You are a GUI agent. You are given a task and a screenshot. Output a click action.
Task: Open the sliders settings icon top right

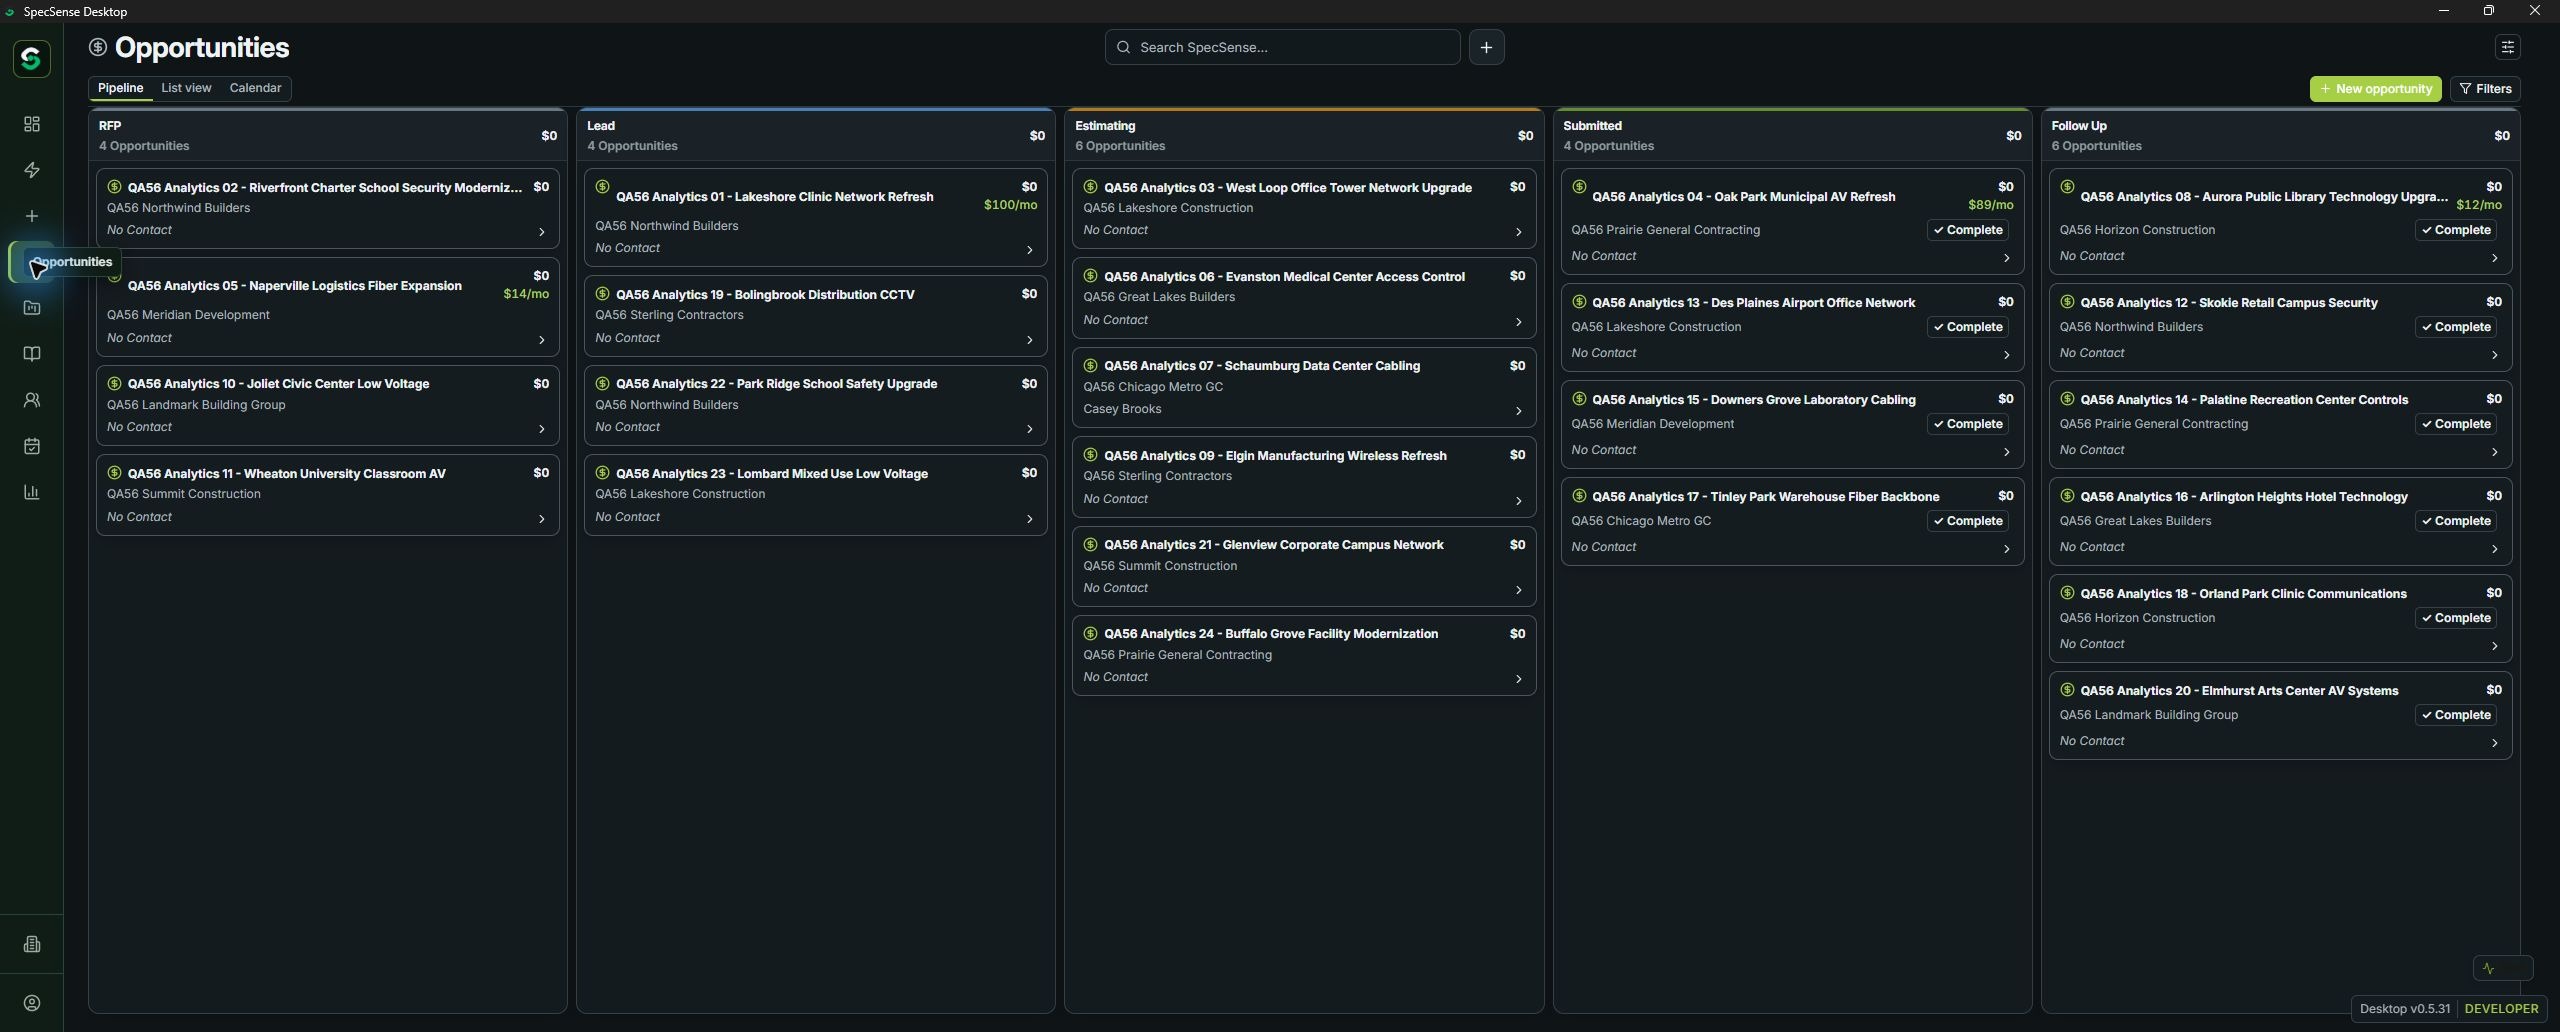pyautogui.click(x=2507, y=47)
